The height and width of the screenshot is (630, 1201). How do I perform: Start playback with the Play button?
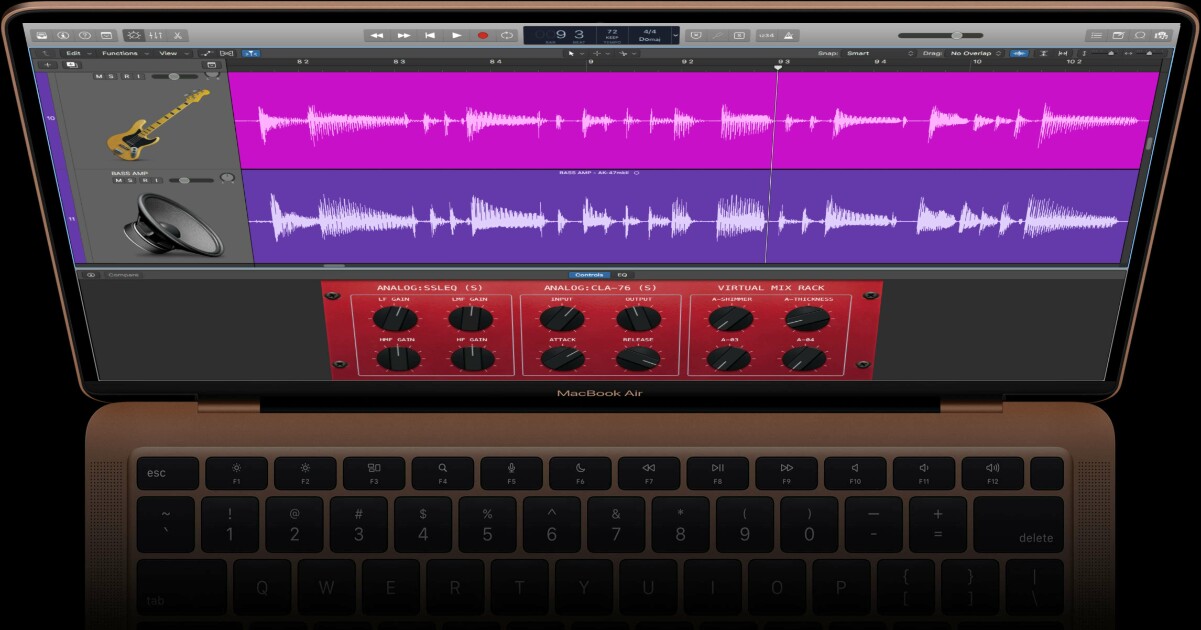(x=457, y=35)
